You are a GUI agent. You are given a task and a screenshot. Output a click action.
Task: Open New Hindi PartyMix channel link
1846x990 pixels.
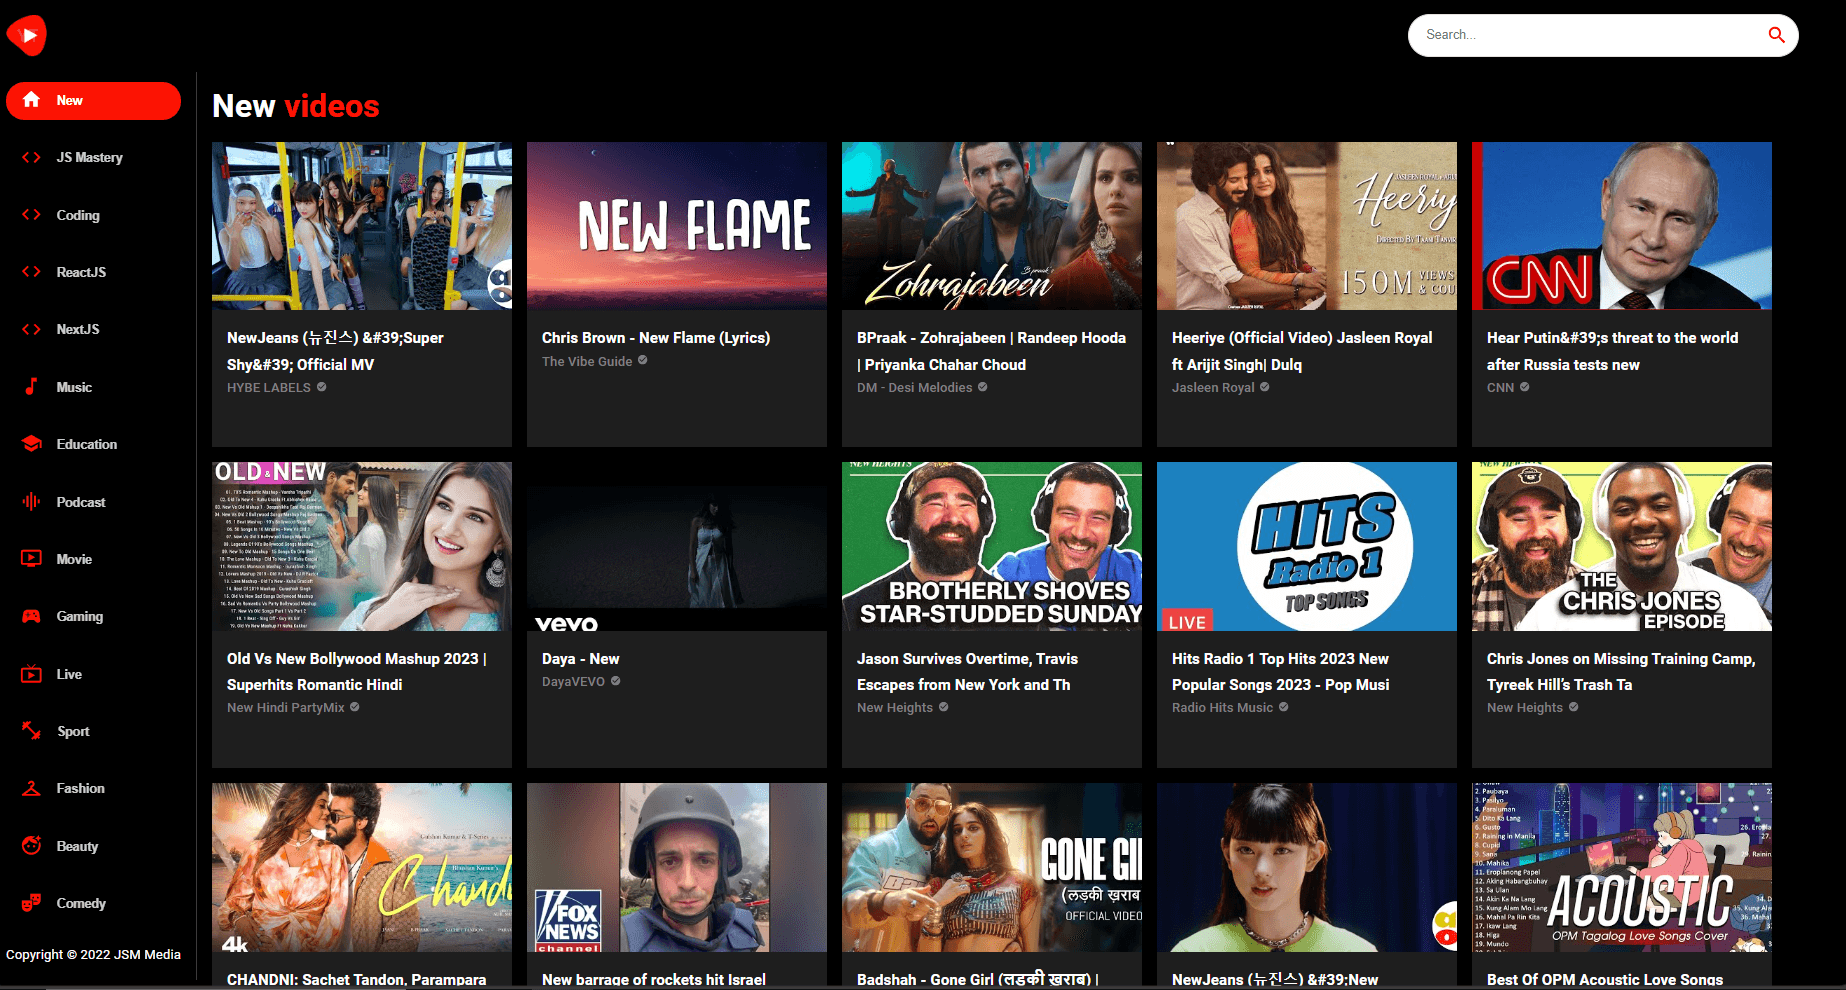point(286,708)
